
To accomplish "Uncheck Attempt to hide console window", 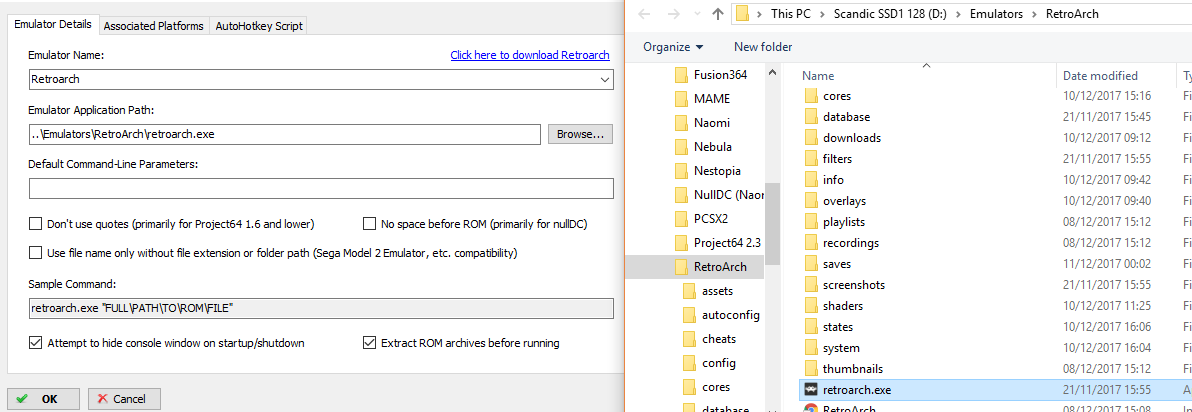I will [x=35, y=343].
